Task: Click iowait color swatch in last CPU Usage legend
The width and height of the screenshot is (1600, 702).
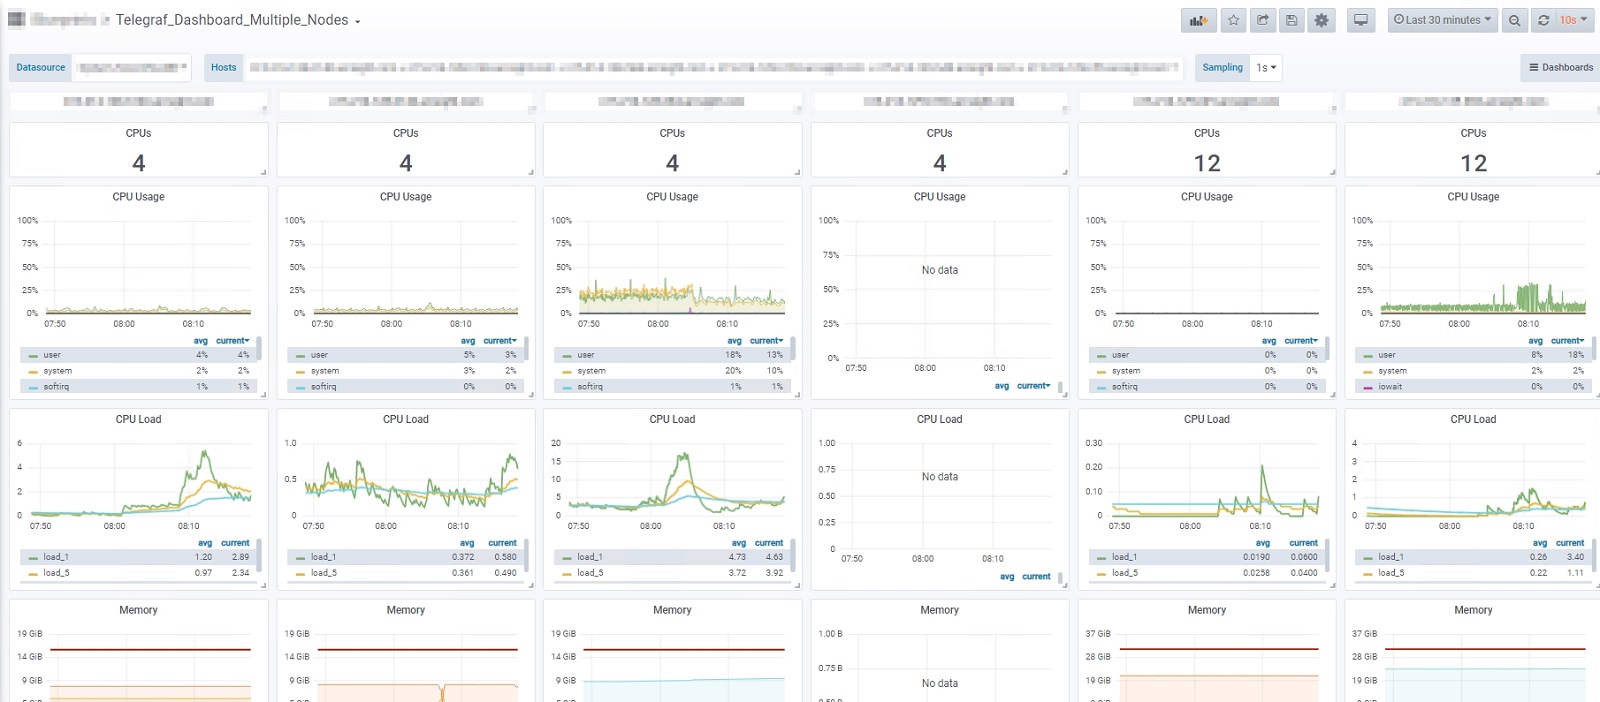Action: click(1367, 387)
